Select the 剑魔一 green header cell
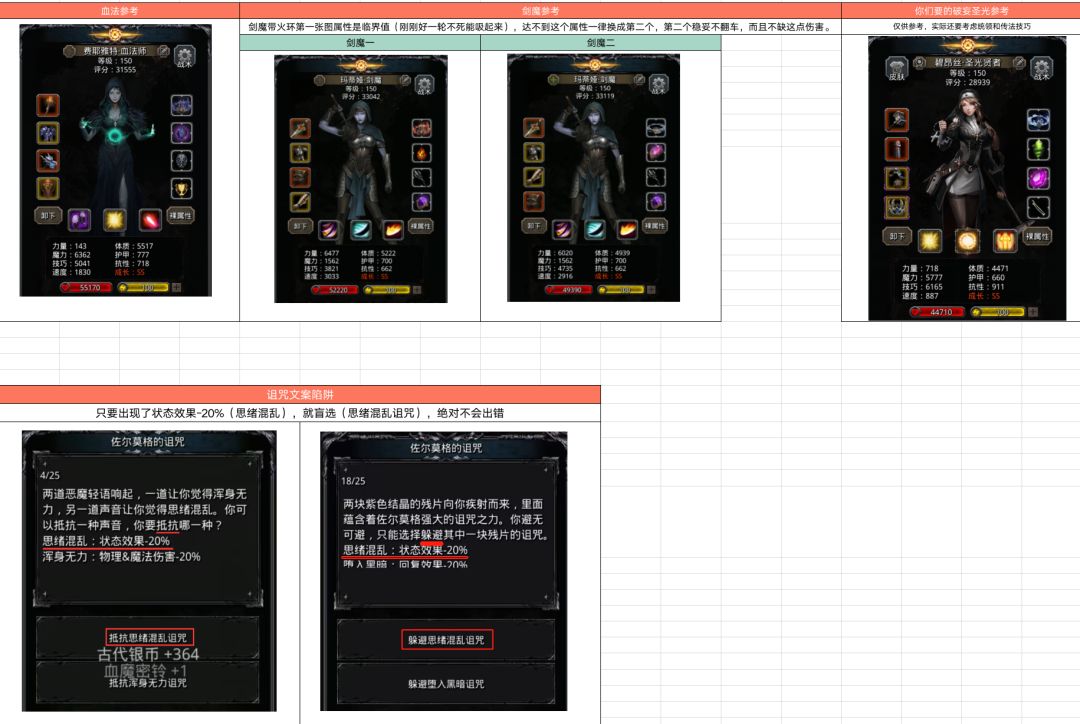The height and width of the screenshot is (724, 1080). pos(360,43)
